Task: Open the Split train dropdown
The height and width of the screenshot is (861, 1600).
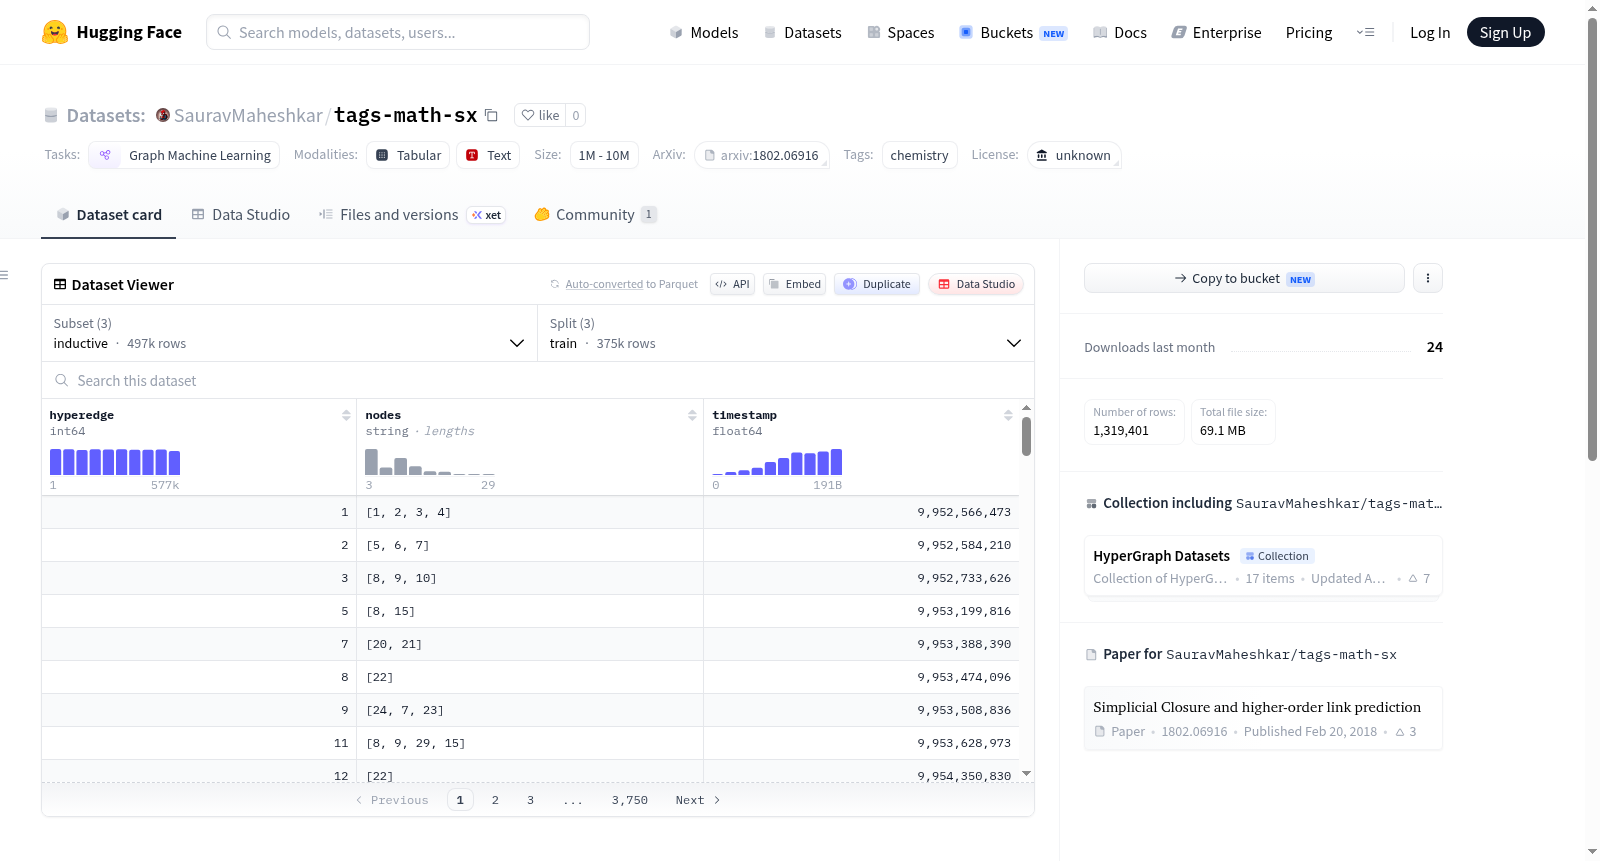Action: coord(785,333)
